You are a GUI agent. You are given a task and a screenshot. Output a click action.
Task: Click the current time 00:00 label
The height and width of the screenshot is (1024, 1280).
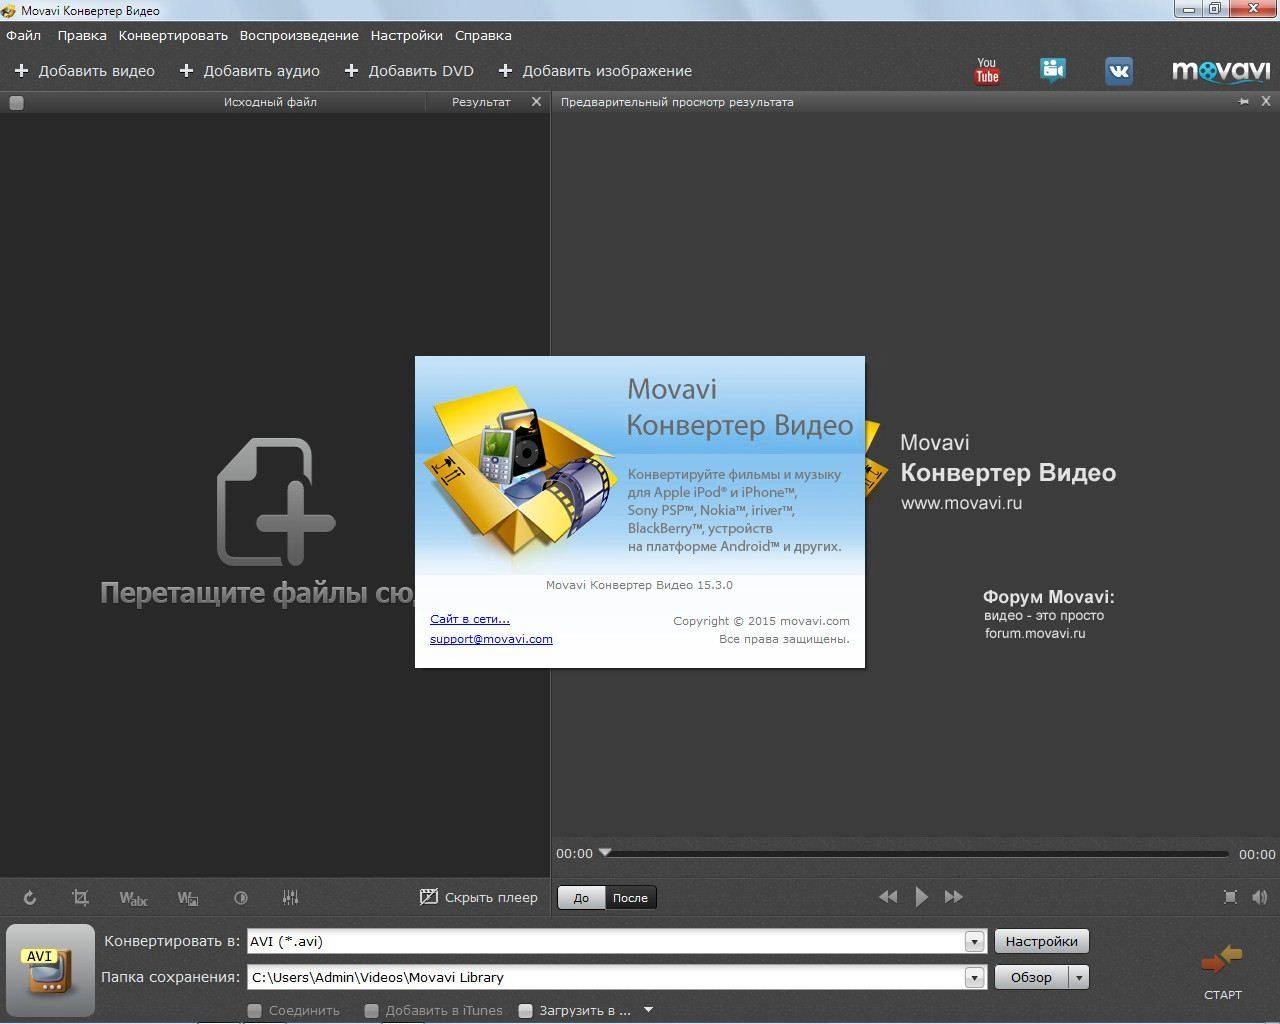574,853
